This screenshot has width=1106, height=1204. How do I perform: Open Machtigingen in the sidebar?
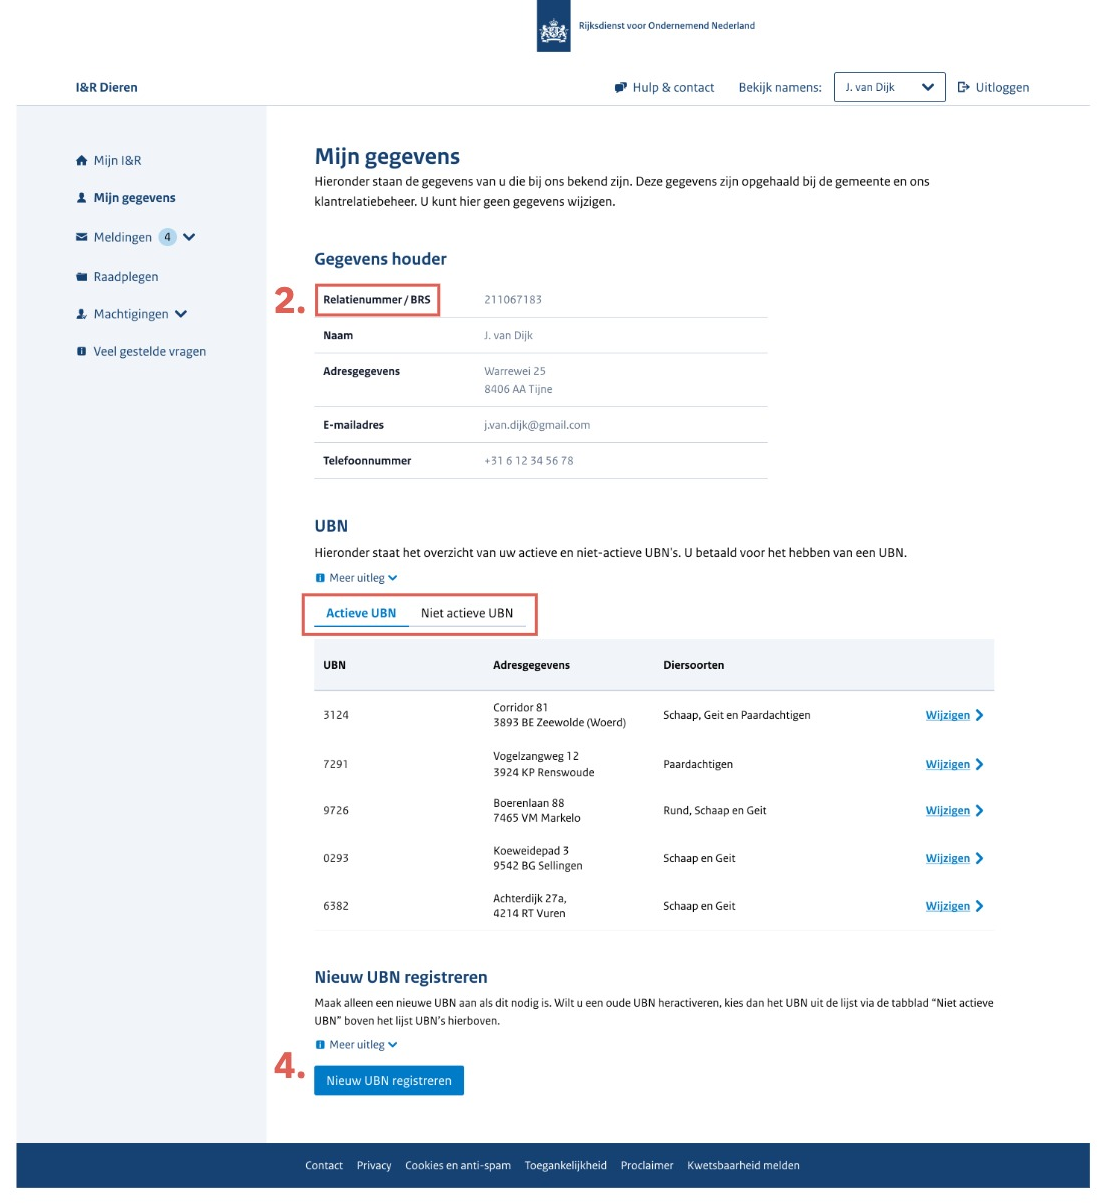coord(131,314)
